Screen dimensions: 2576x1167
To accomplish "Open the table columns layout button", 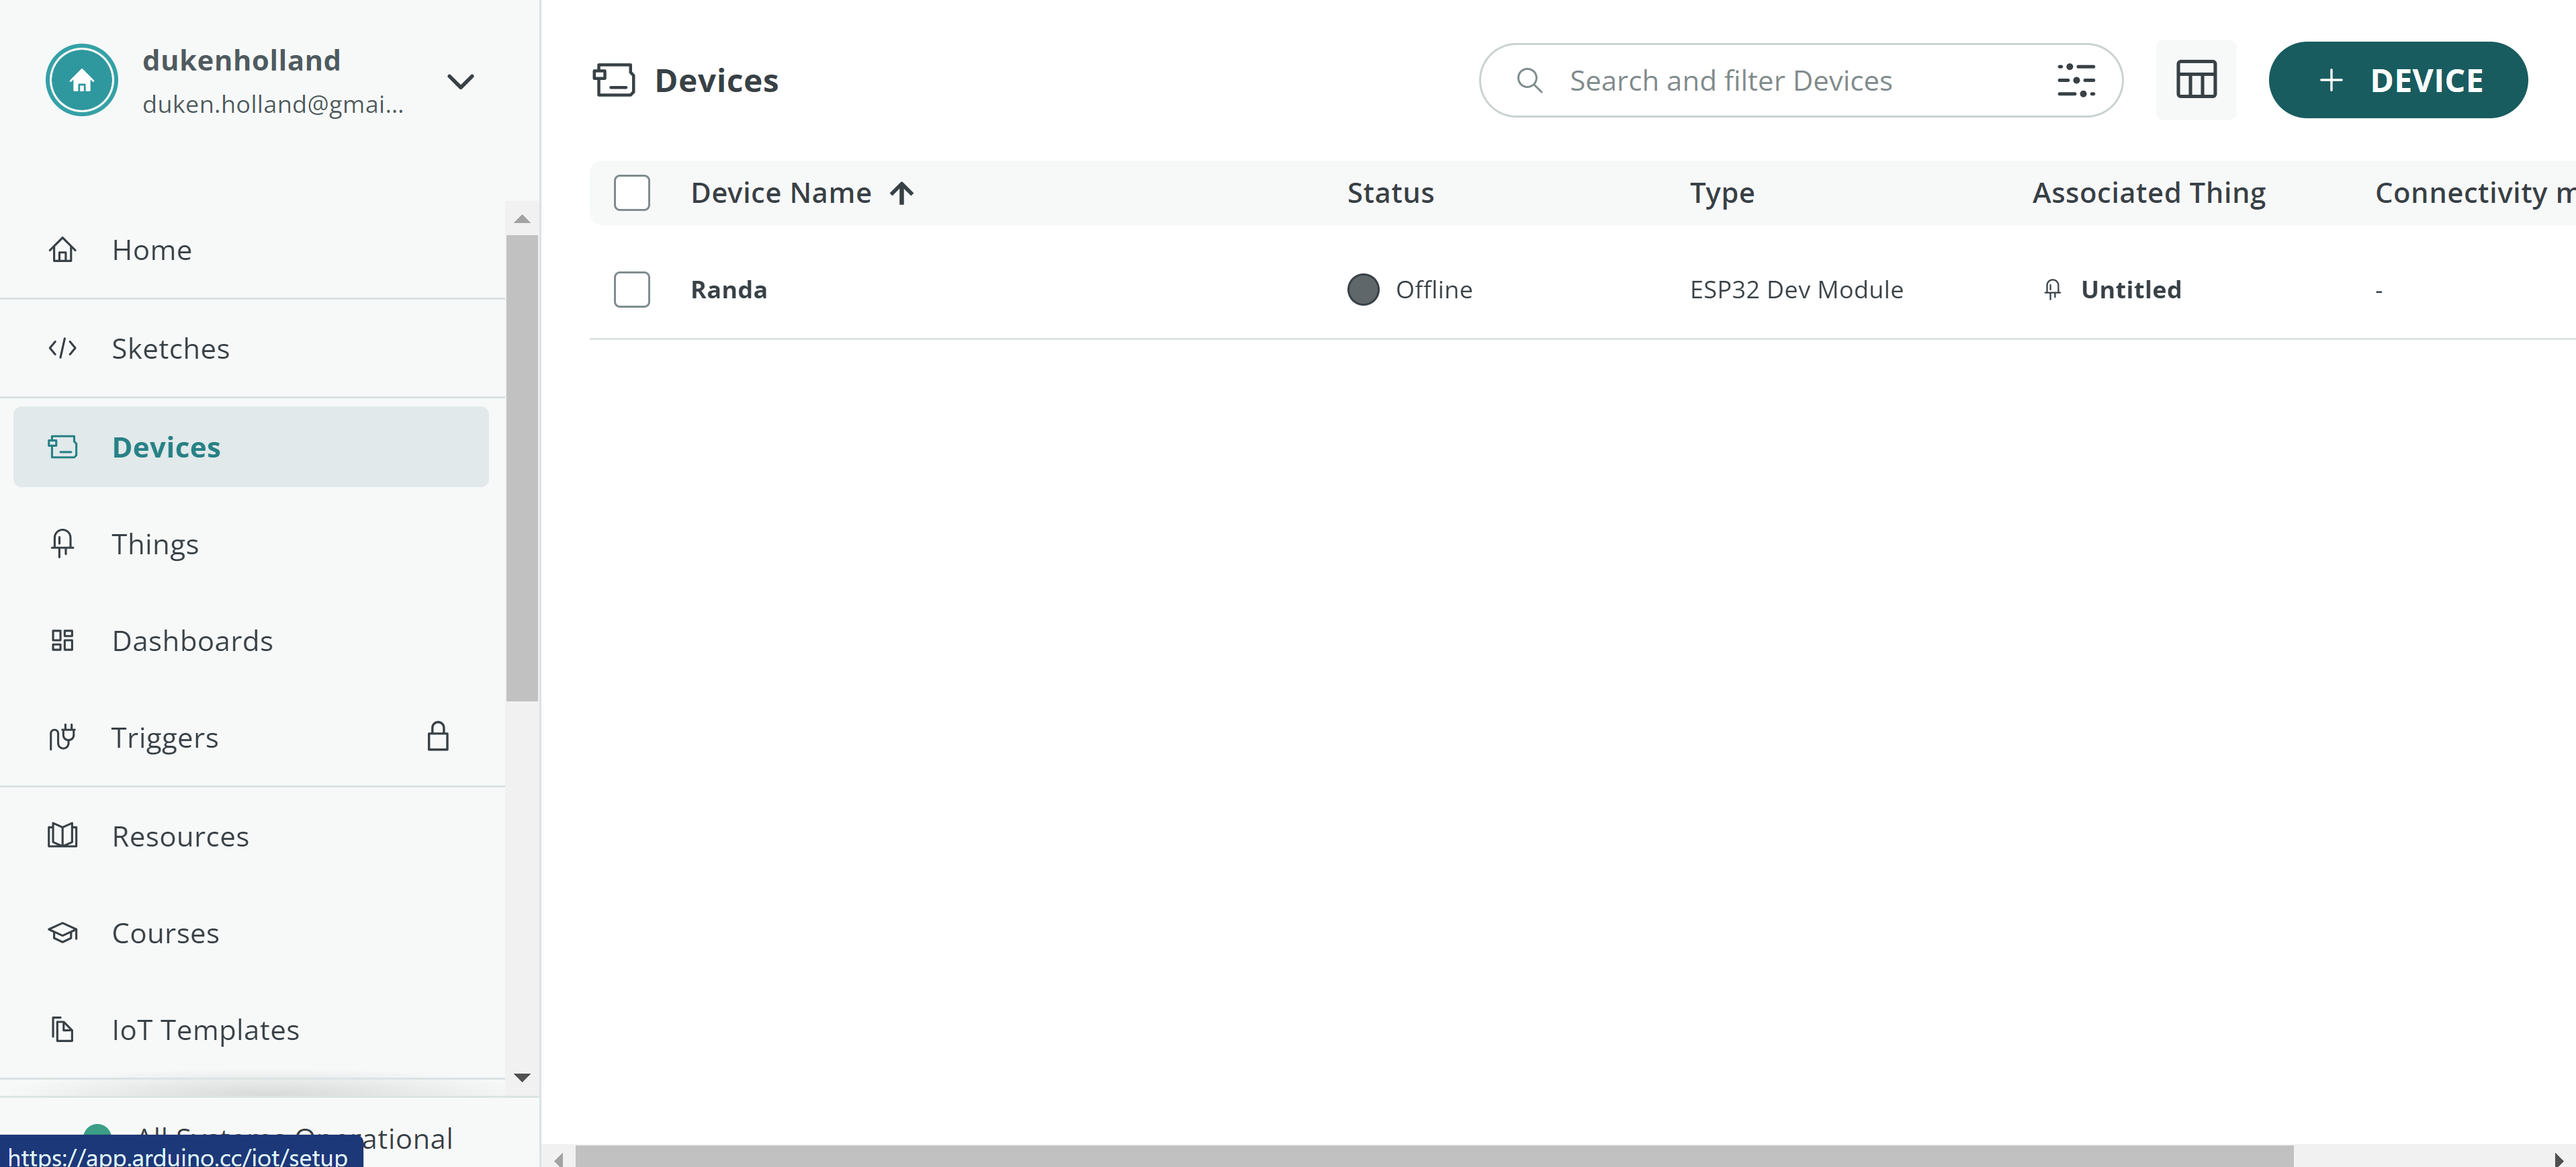I will pyautogui.click(x=2196, y=80).
